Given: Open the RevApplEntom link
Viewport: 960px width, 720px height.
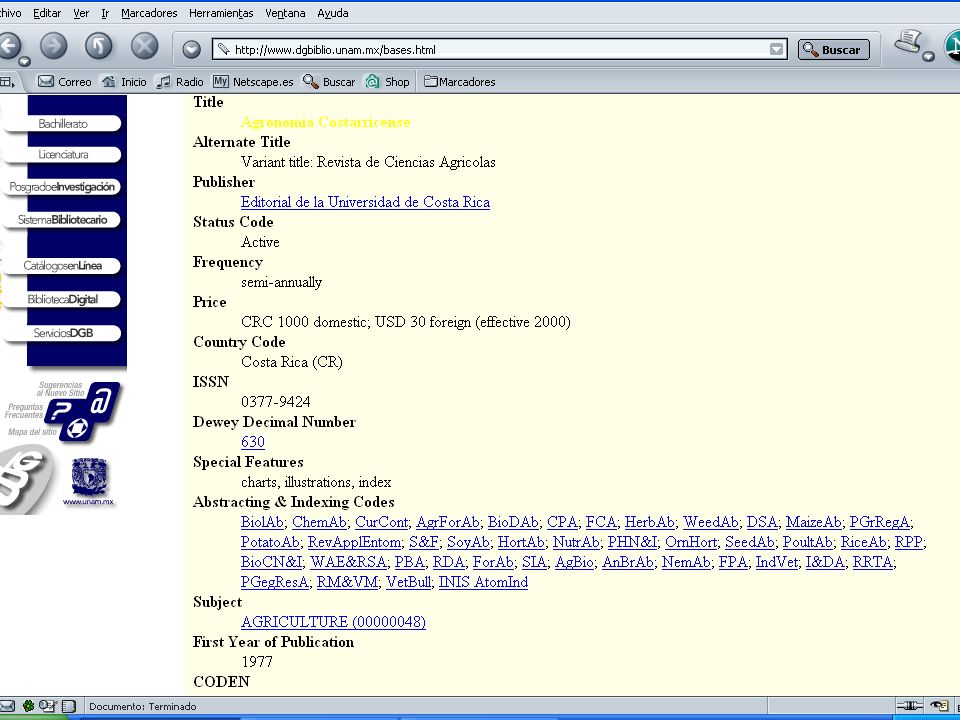Looking at the screenshot, I should tap(354, 542).
